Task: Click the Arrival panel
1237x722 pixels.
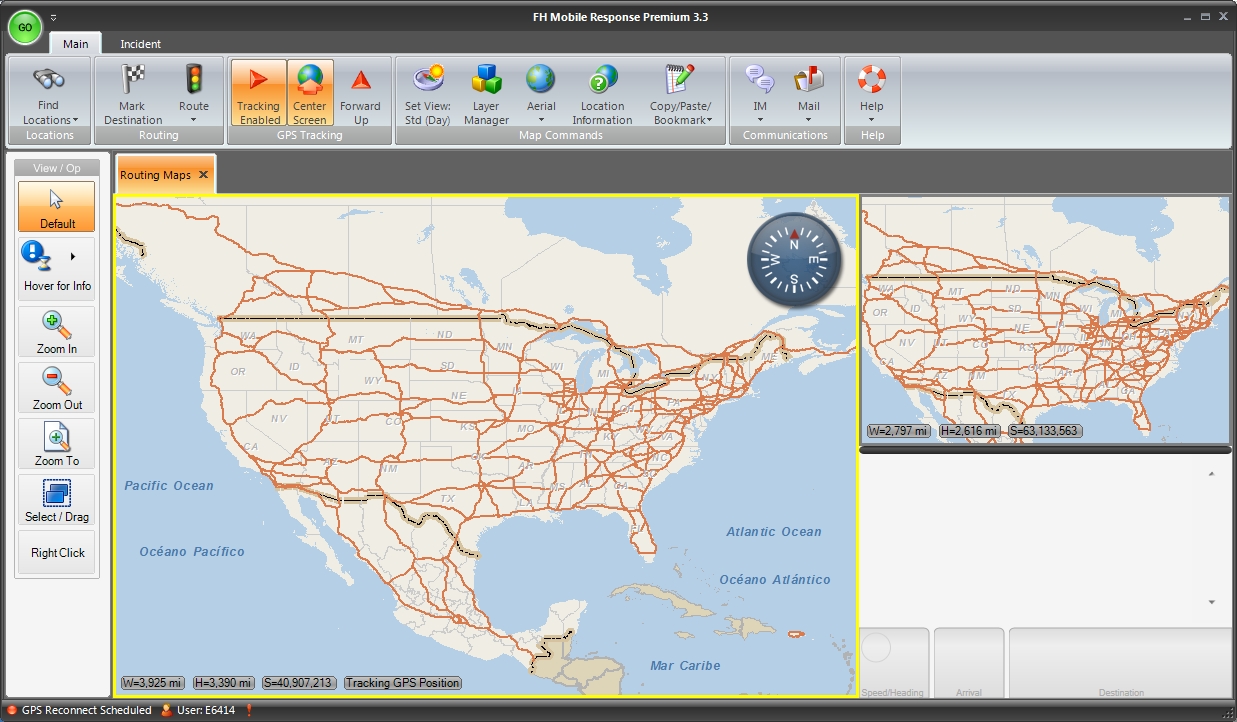Action: tap(968, 663)
